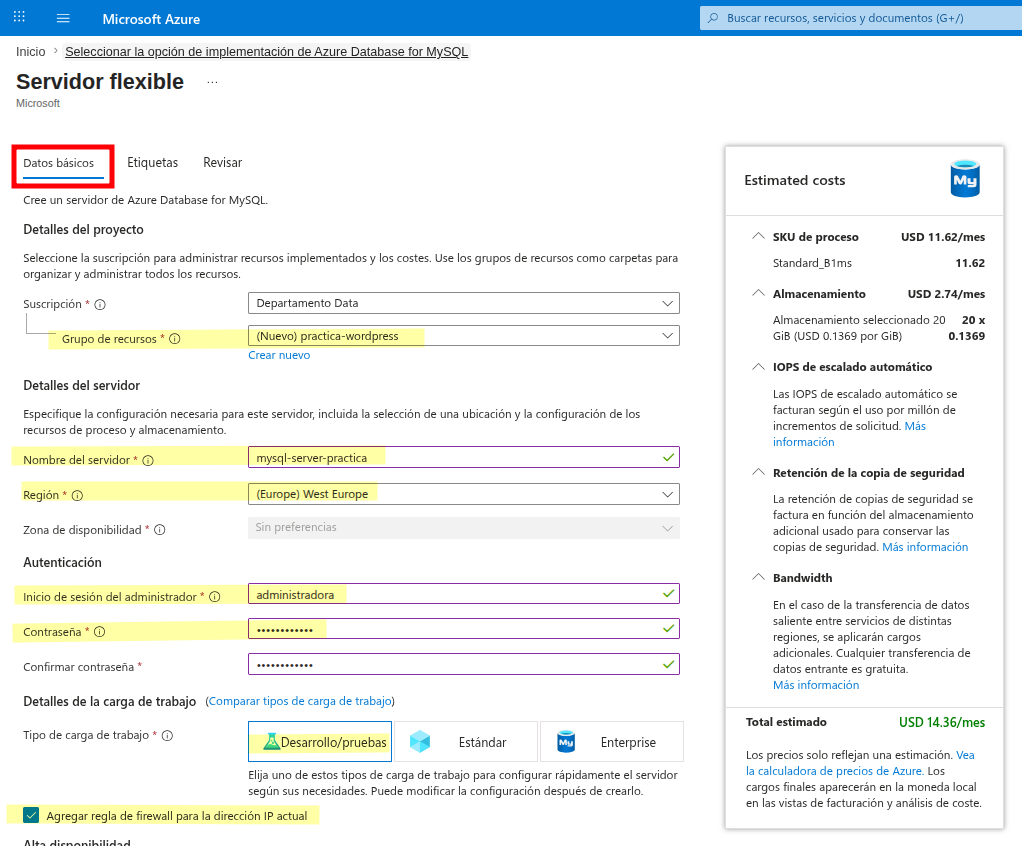Click the Crear nuevo link
Viewport: 1022px width, 846px height.
[x=279, y=355]
